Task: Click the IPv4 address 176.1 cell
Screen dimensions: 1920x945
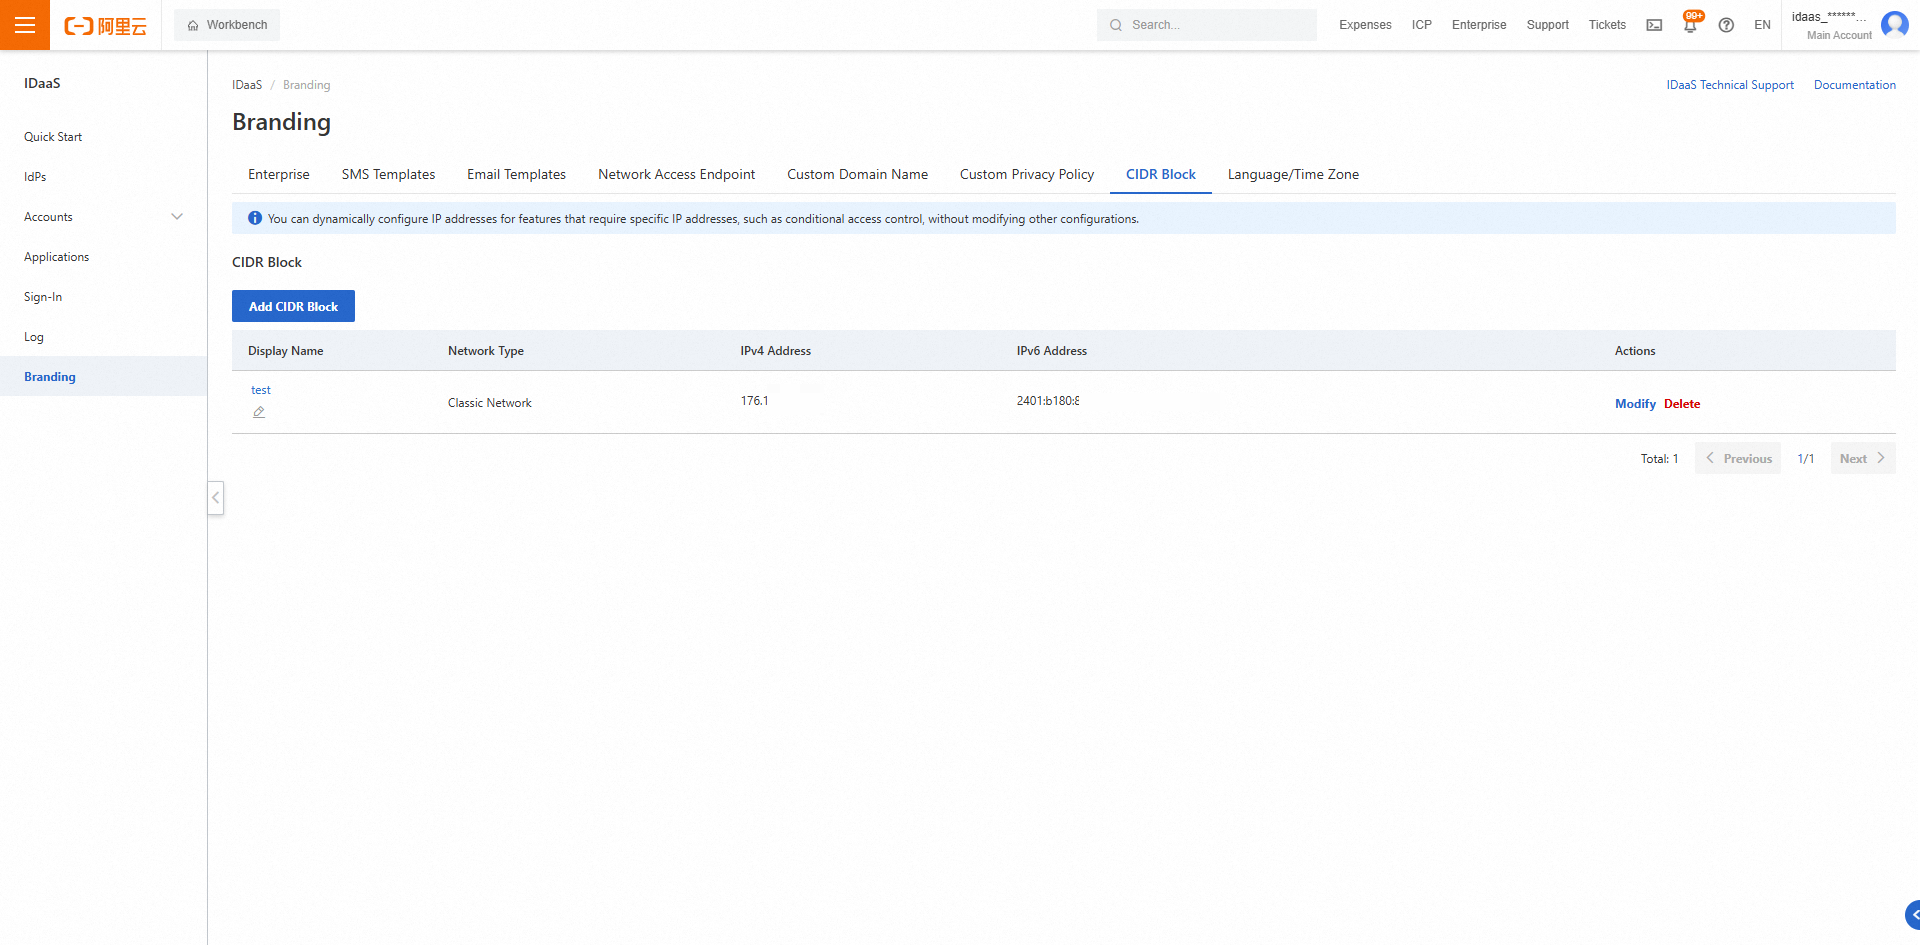Action: coord(755,401)
